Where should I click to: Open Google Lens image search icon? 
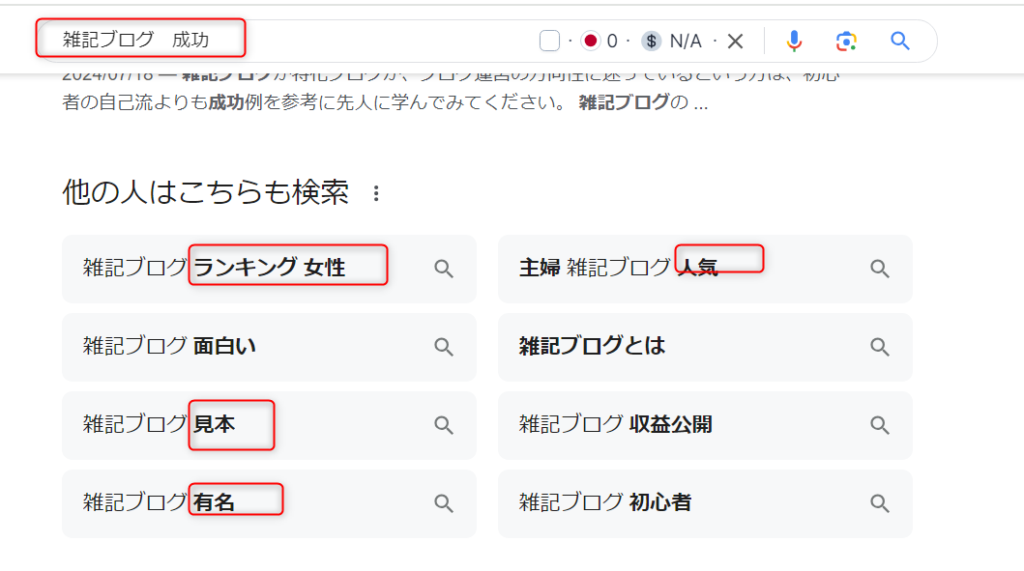[x=846, y=41]
